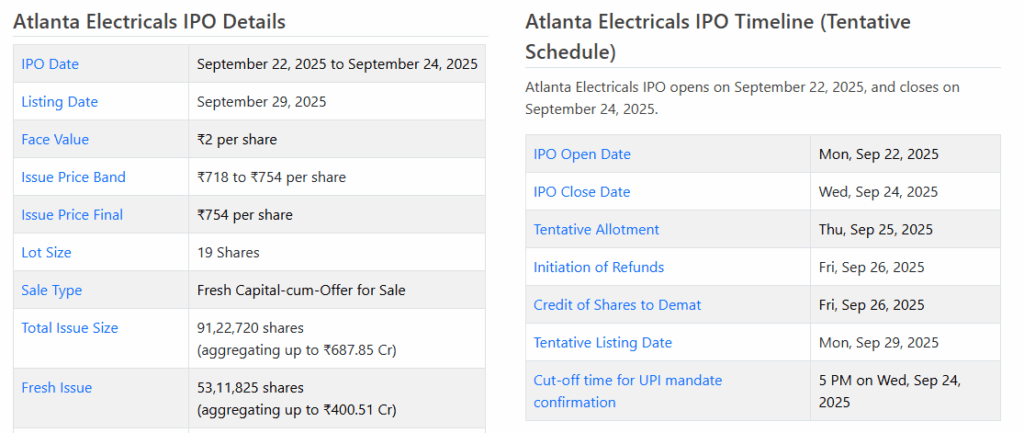Click the Atlanta Electricals IPO Details heading
1024x433 pixels.
click(x=149, y=21)
